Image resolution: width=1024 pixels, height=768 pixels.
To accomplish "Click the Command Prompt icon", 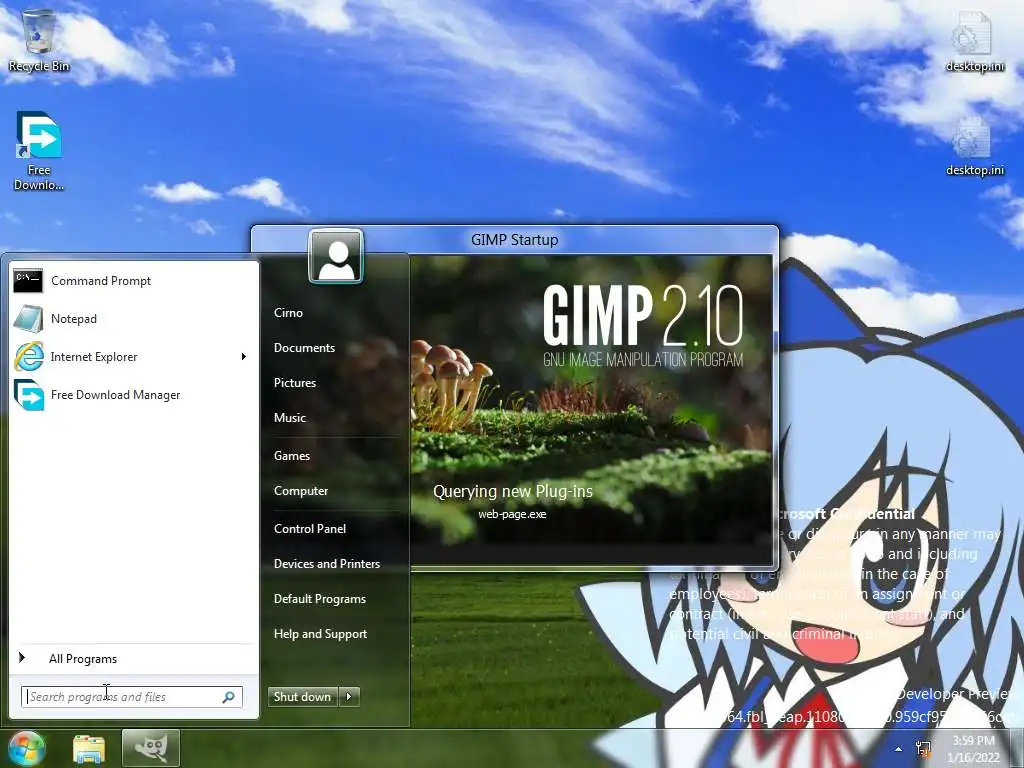I will [28, 281].
